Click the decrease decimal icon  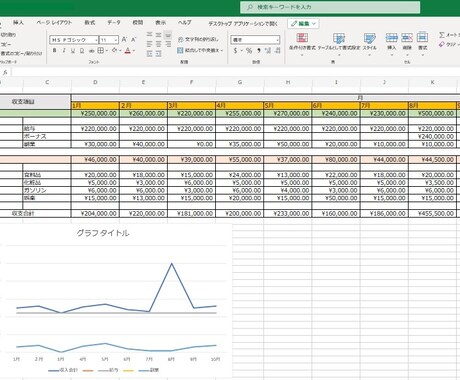click(277, 51)
